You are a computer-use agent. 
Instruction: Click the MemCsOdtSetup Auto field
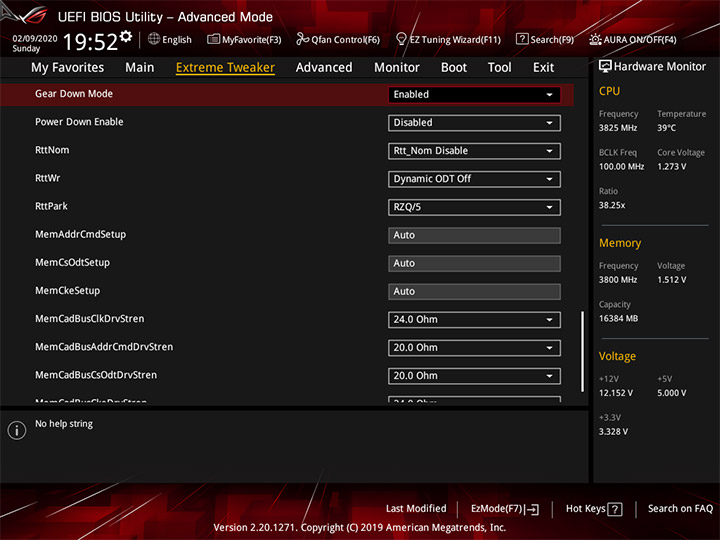(474, 264)
